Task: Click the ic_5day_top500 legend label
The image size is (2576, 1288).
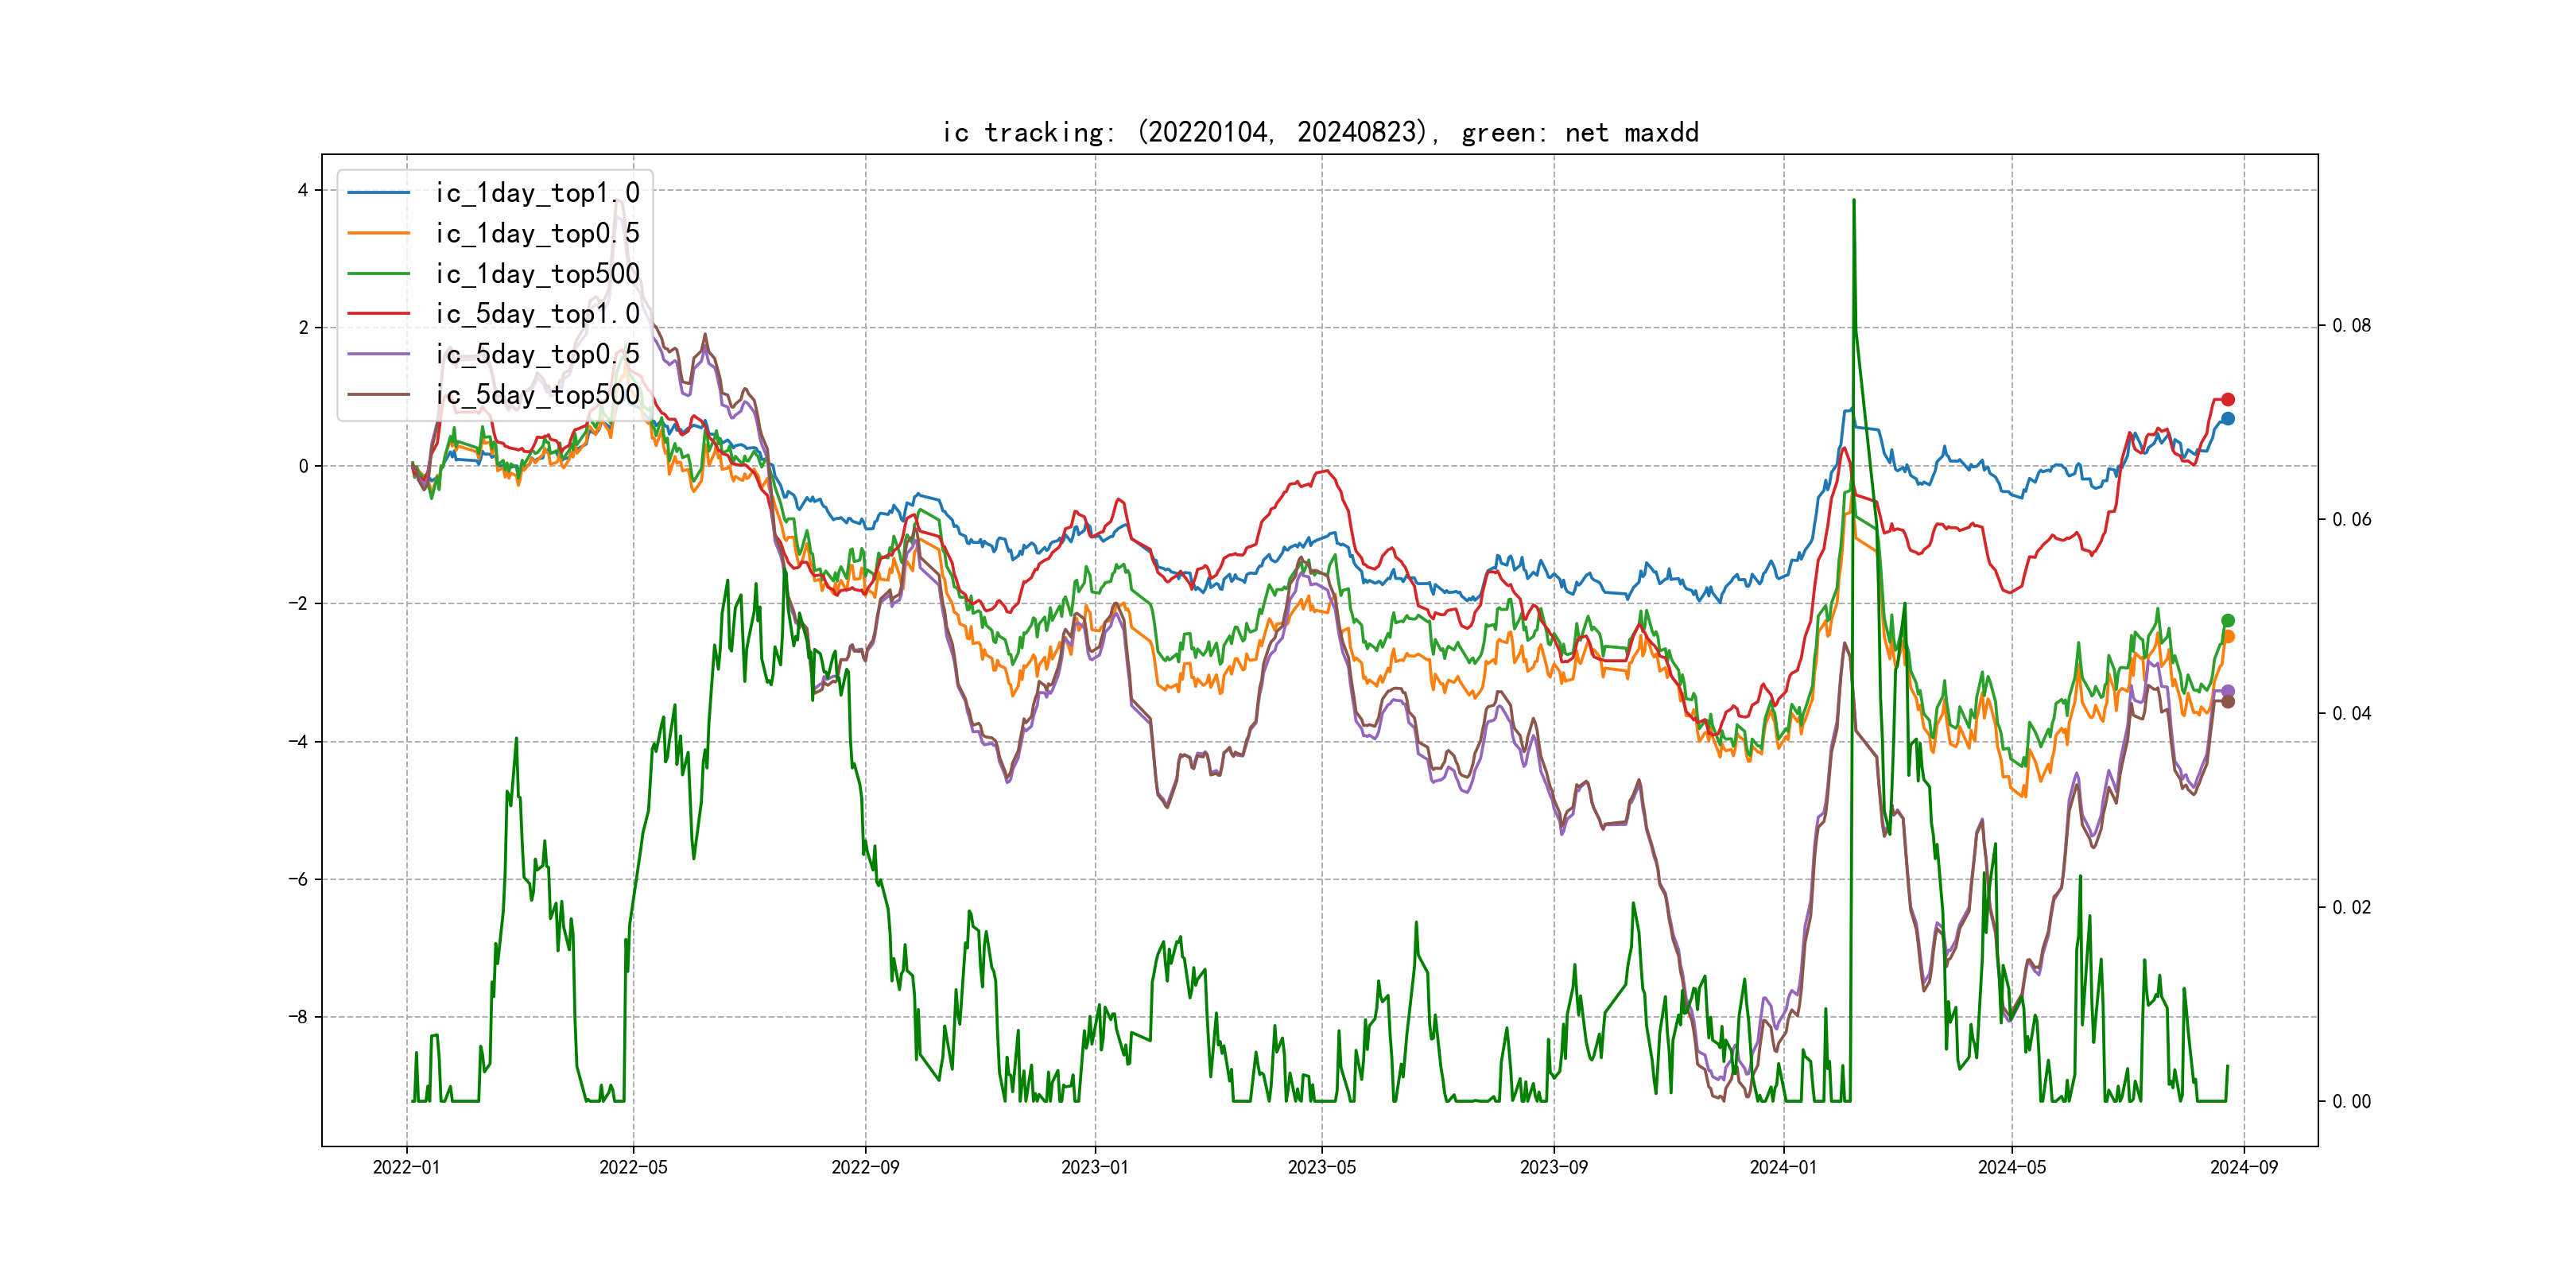Action: [537, 395]
